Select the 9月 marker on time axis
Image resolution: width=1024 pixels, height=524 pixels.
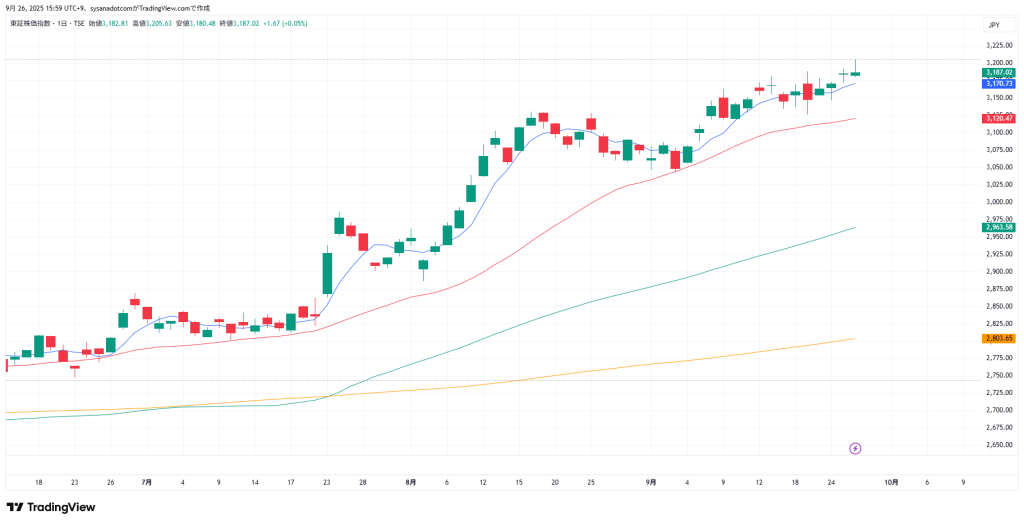(x=651, y=482)
